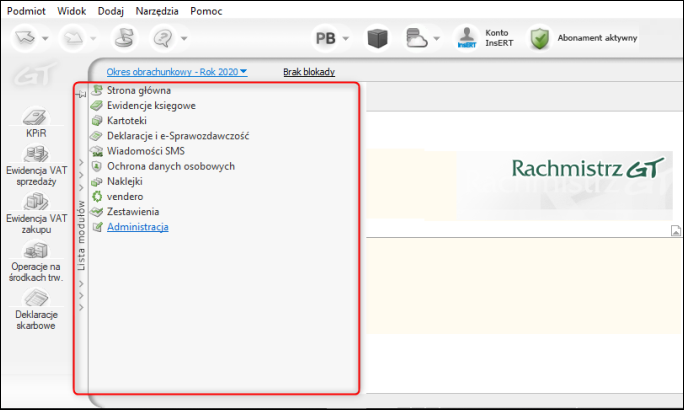Viewport: 684px width, 410px height.
Task: Click the Naklejki icon
Action: [96, 181]
